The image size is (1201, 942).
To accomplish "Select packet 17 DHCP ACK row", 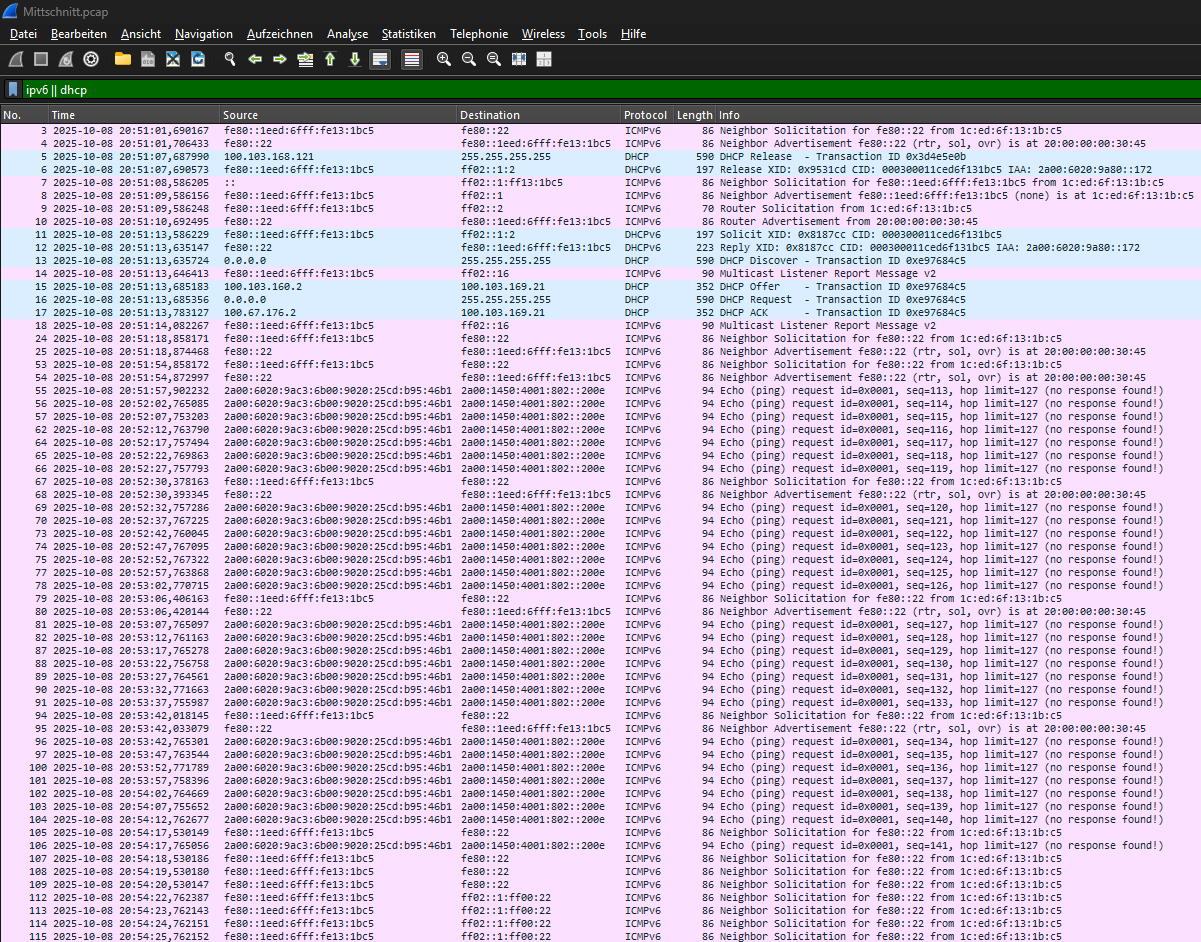I will (600, 313).
